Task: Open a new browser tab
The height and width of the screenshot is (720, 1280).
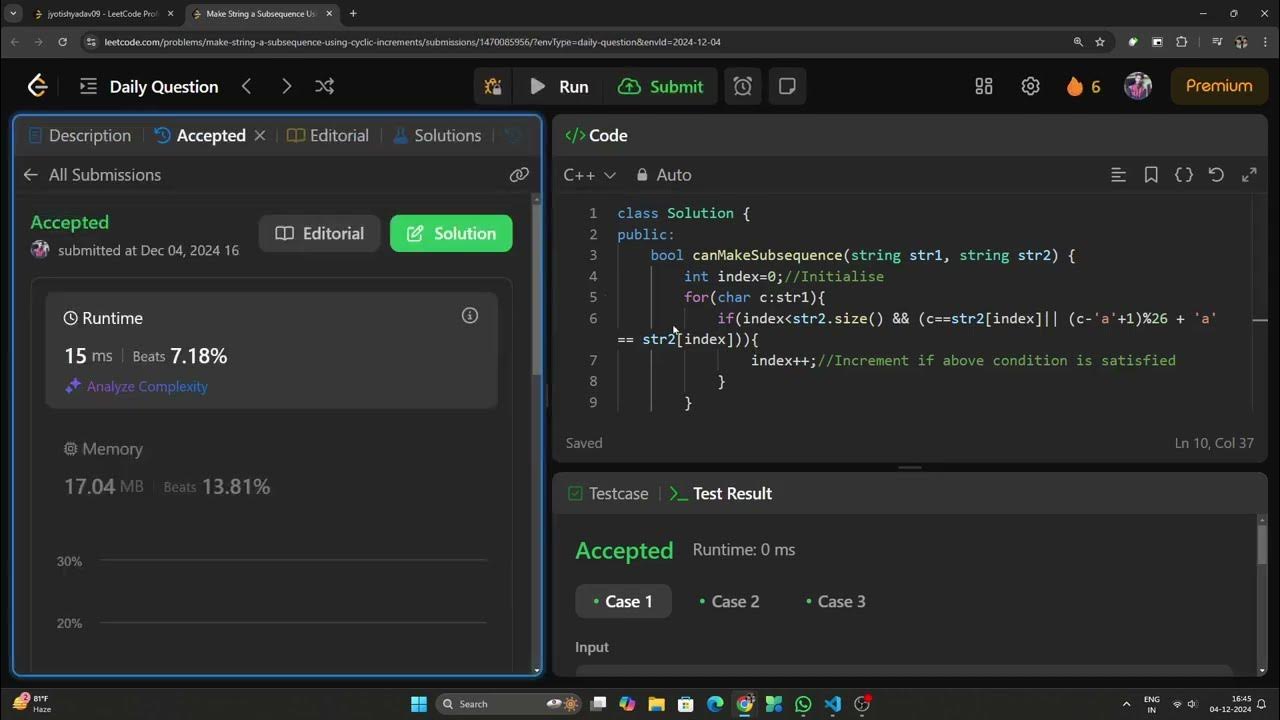Action: pos(353,14)
